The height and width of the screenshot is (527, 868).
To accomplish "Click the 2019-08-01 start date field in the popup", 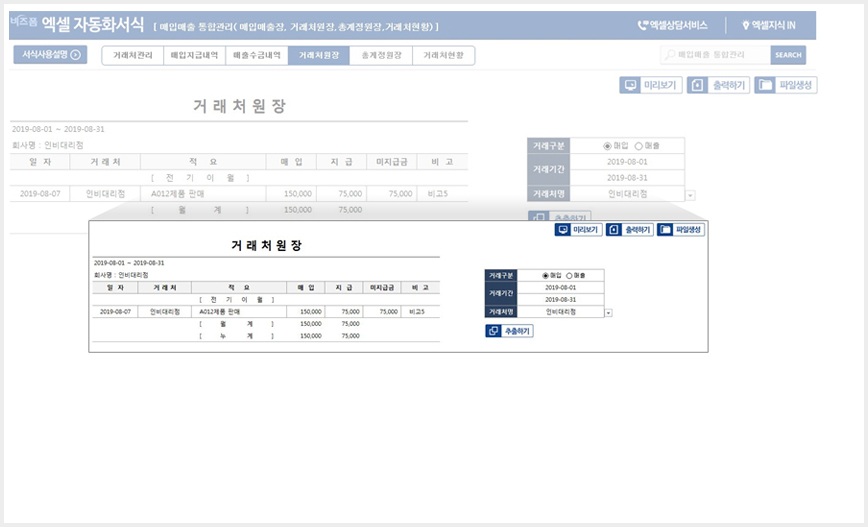I will 560,288.
